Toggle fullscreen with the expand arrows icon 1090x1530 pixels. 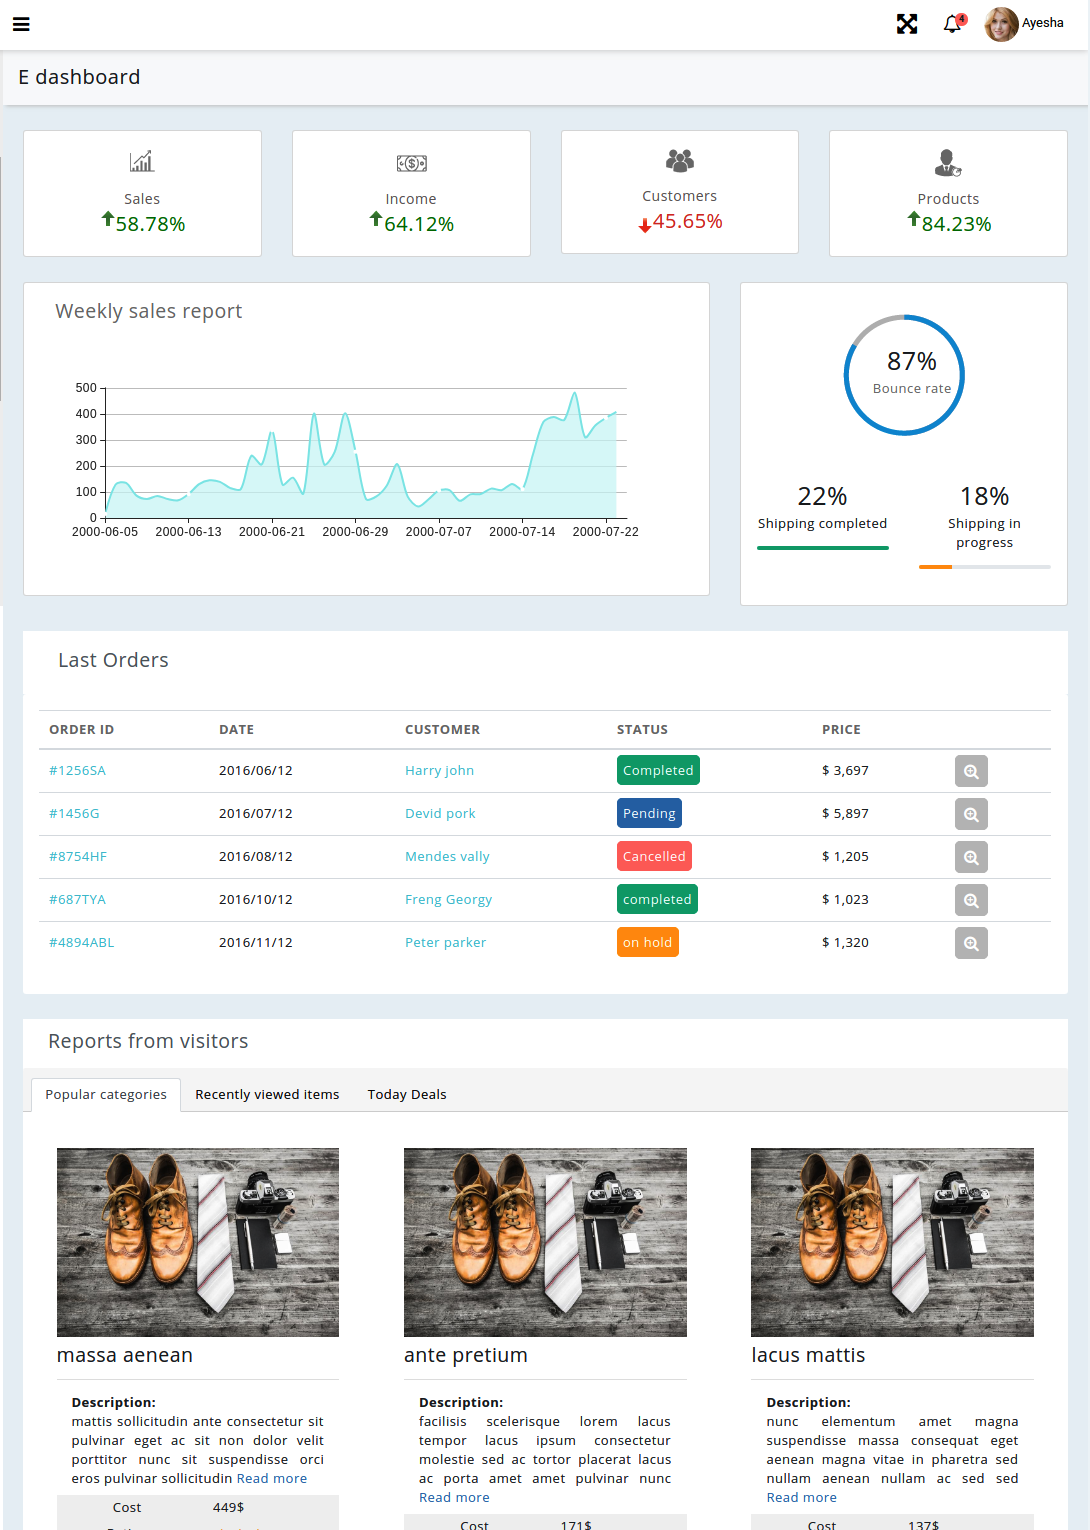click(907, 24)
